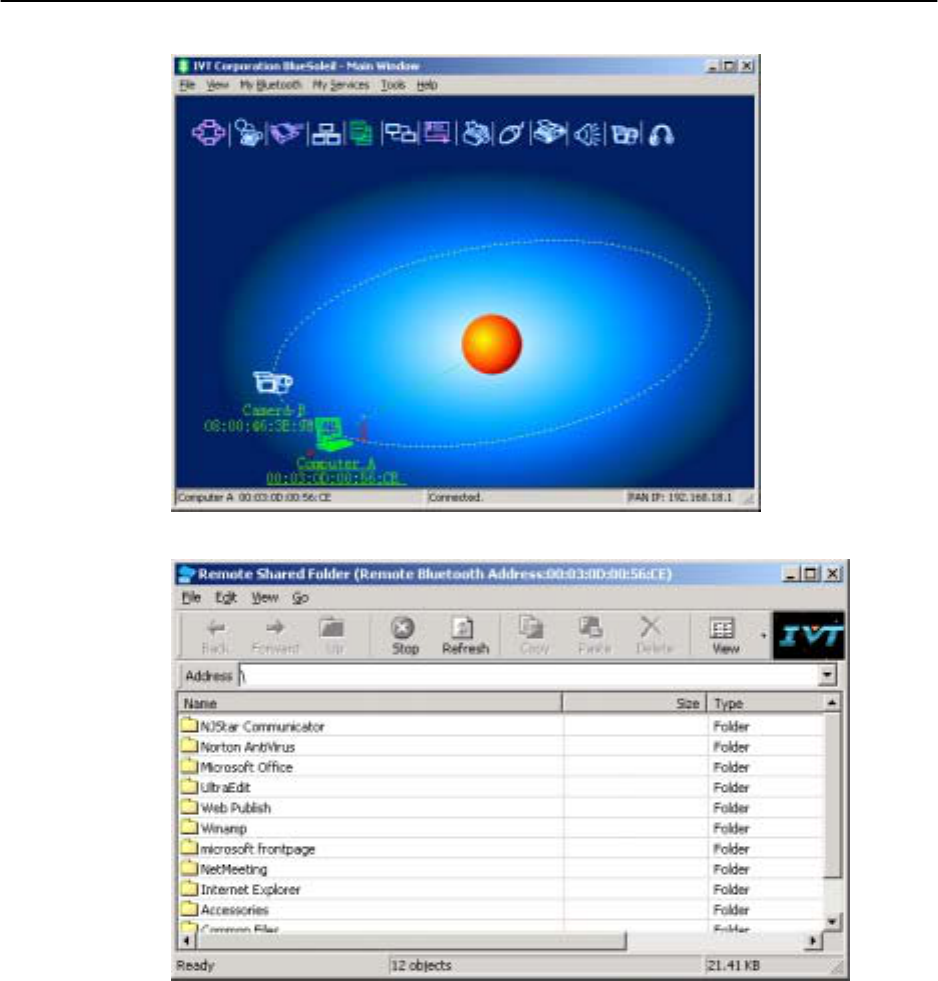Click the file list scroll-up arrow
Viewport: 938px width, 981px height.
pos(832,703)
